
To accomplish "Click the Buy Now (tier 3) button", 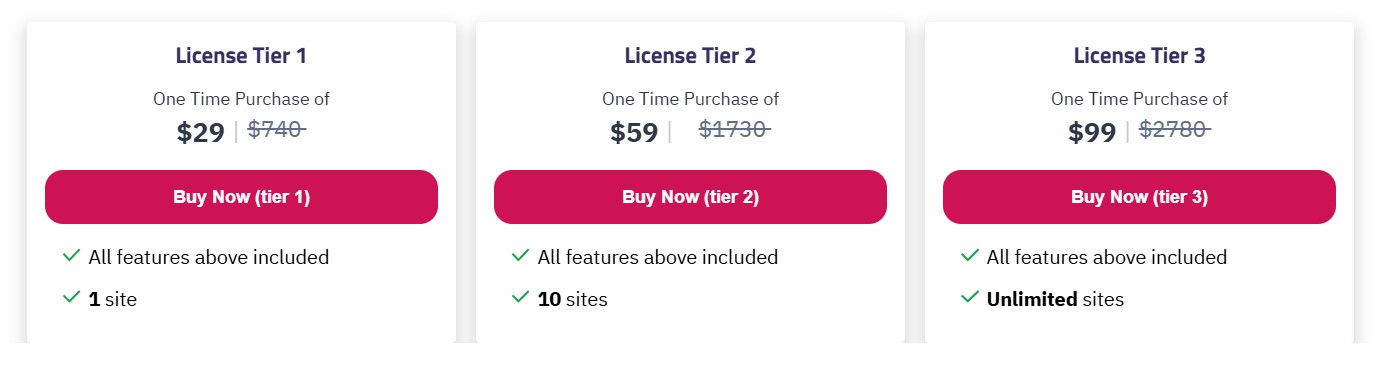I will 1139,197.
